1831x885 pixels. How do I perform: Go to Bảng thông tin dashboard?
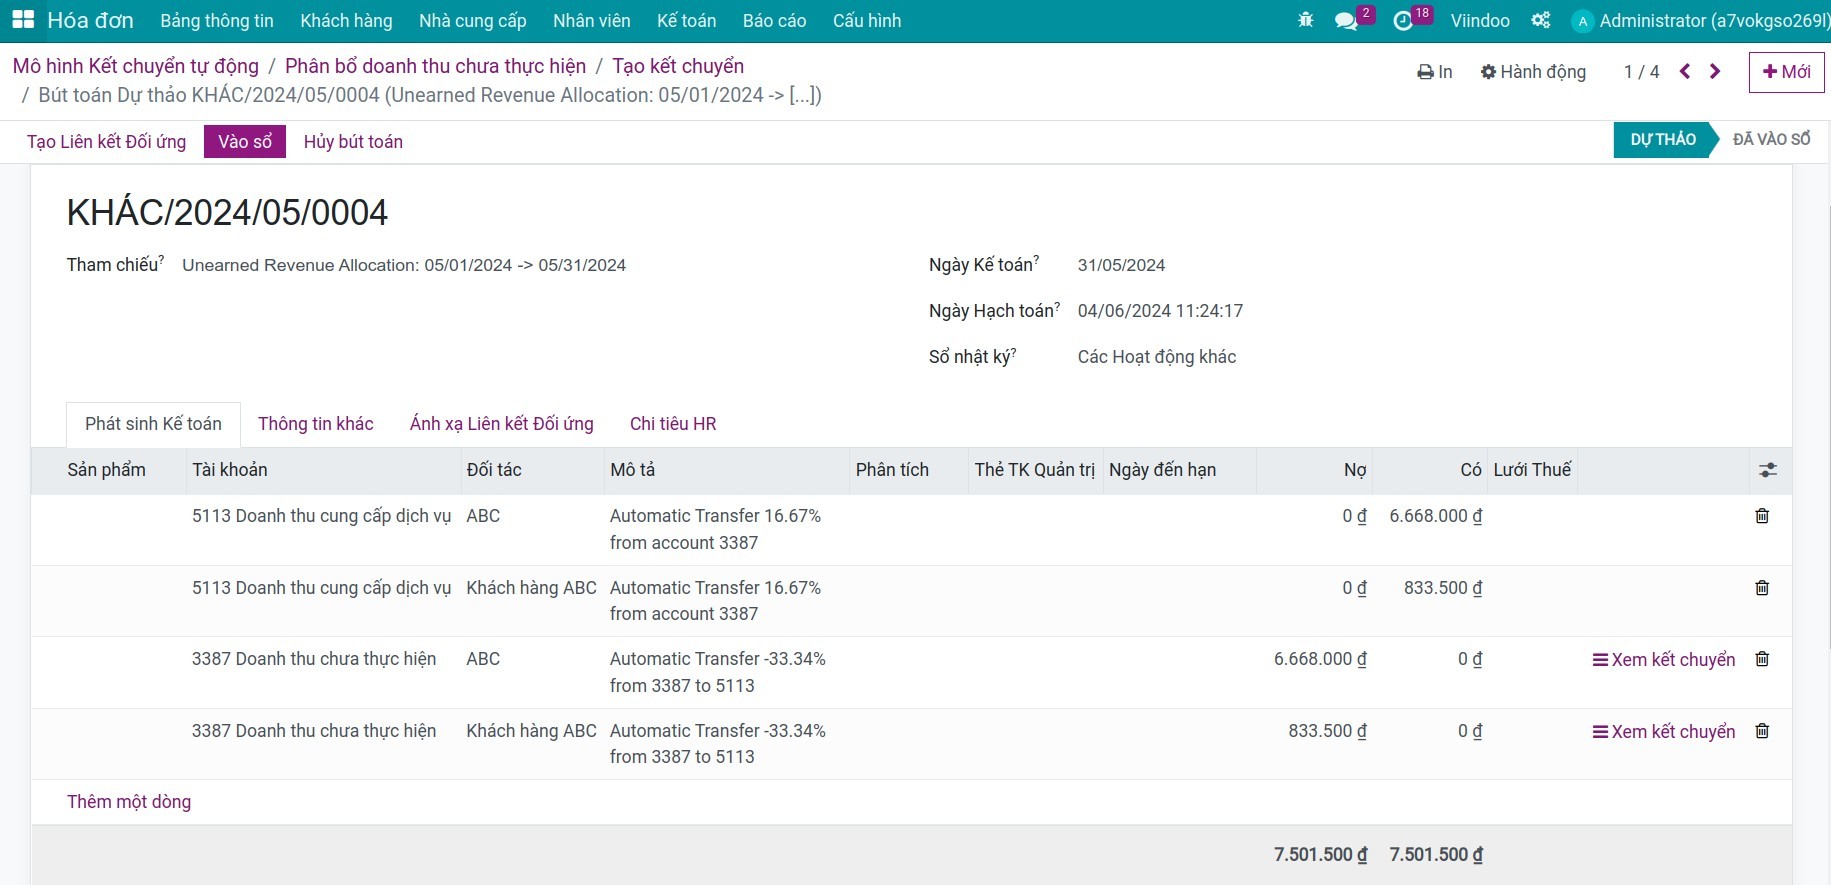[x=217, y=20]
